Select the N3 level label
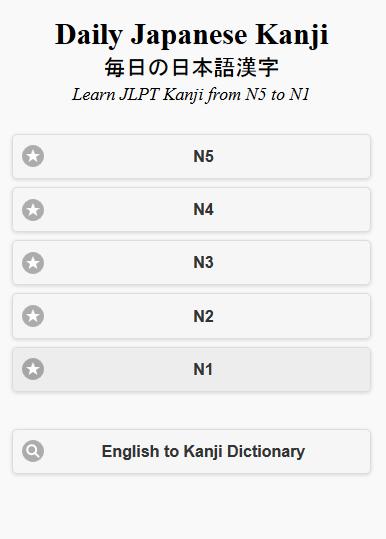 pyautogui.click(x=203, y=263)
